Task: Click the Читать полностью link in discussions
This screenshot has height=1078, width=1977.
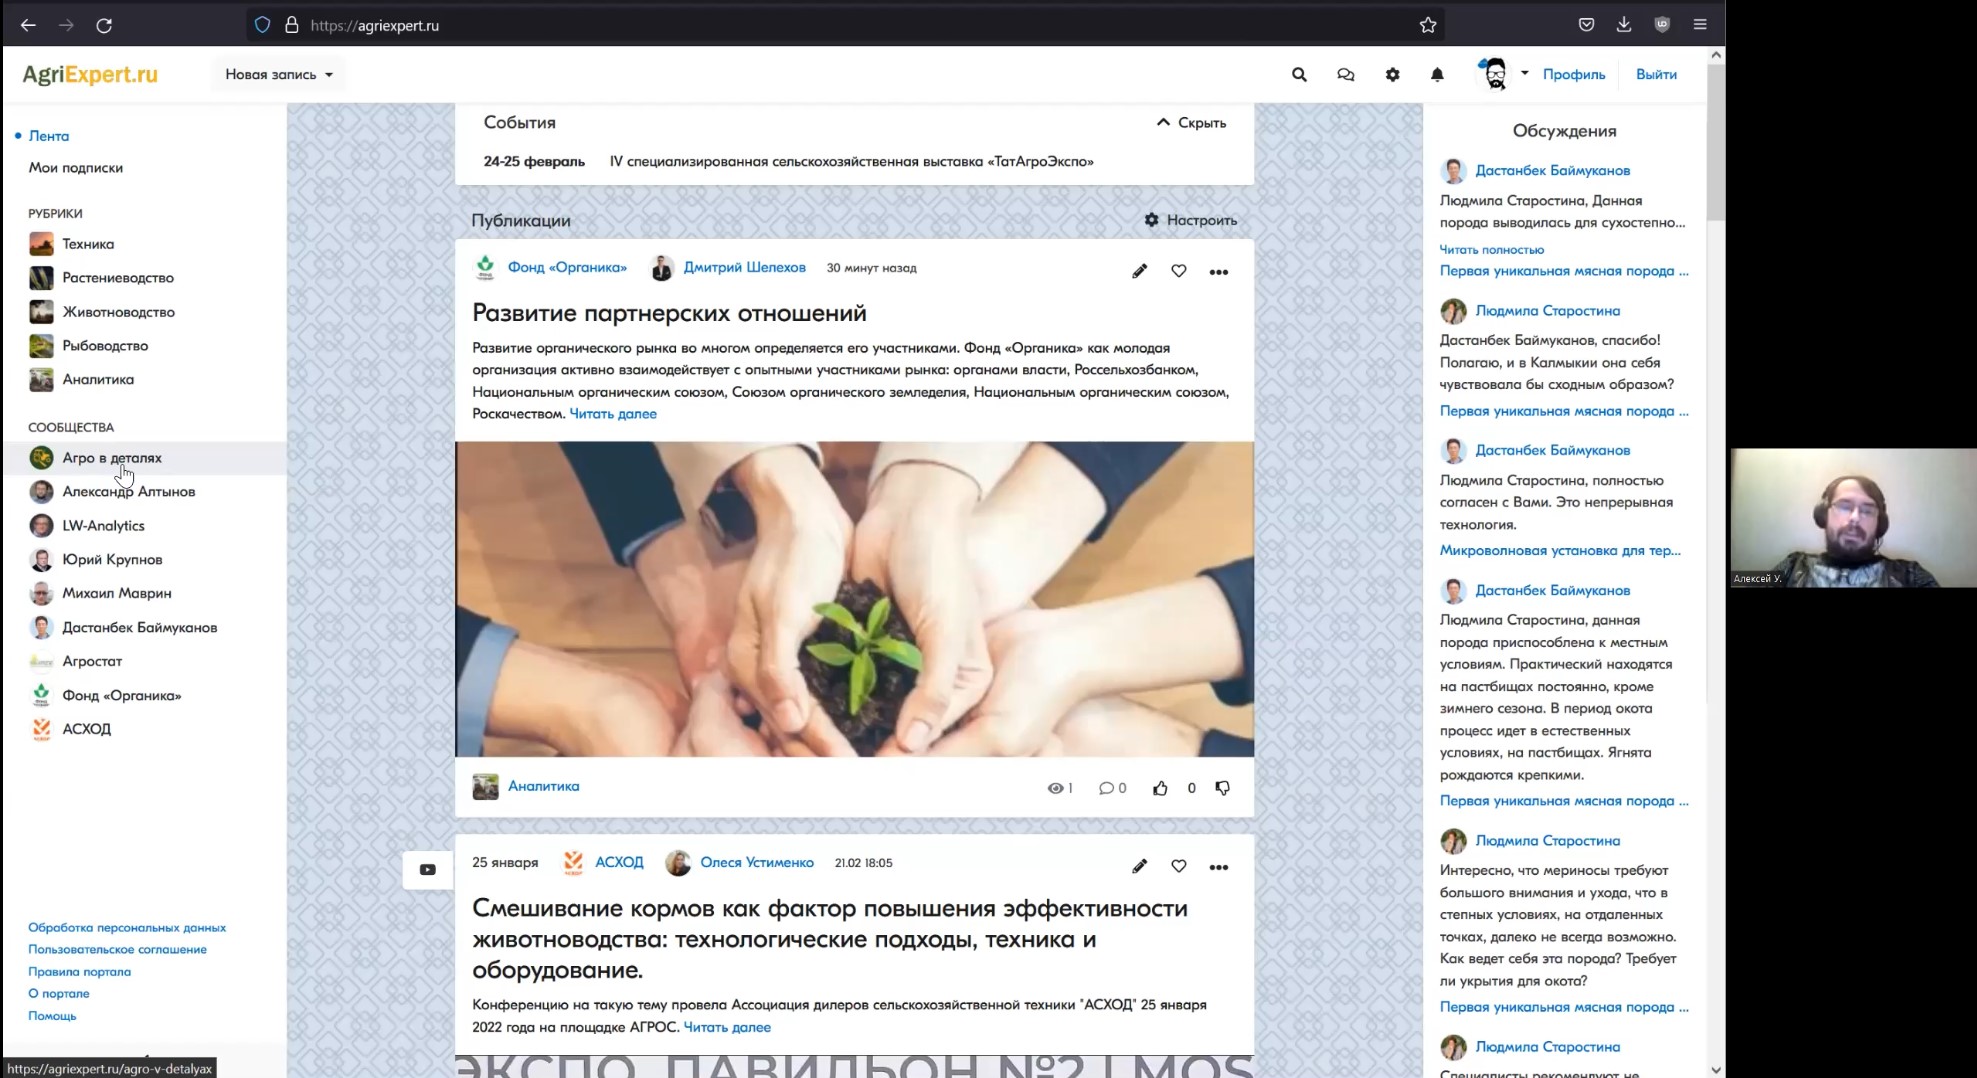Action: [1492, 250]
